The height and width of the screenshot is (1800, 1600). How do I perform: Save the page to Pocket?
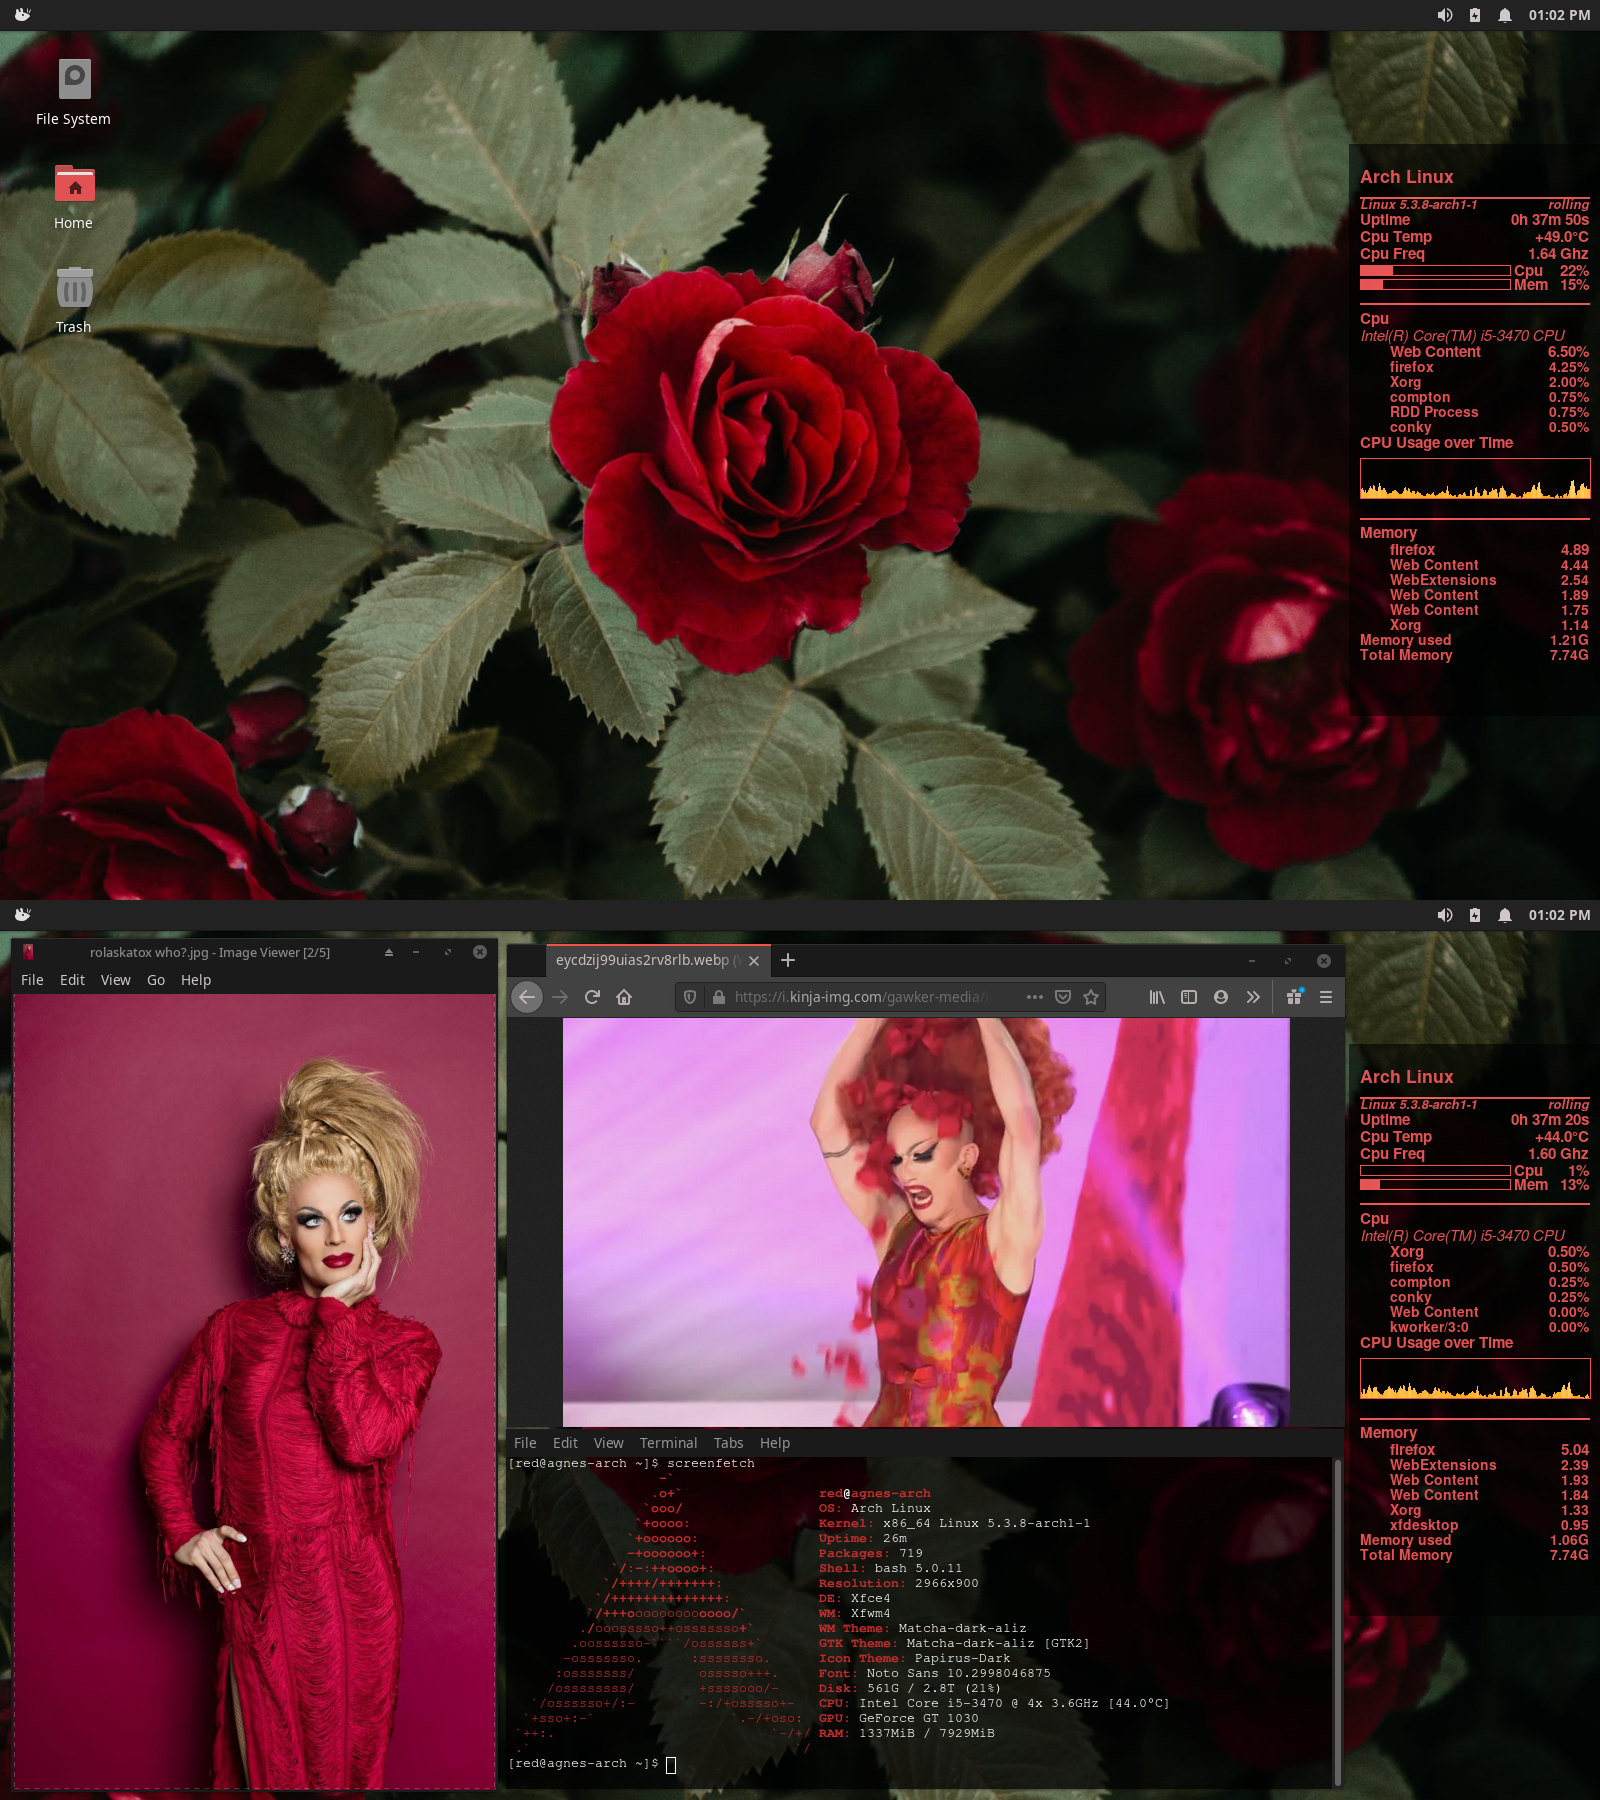pos(1063,997)
